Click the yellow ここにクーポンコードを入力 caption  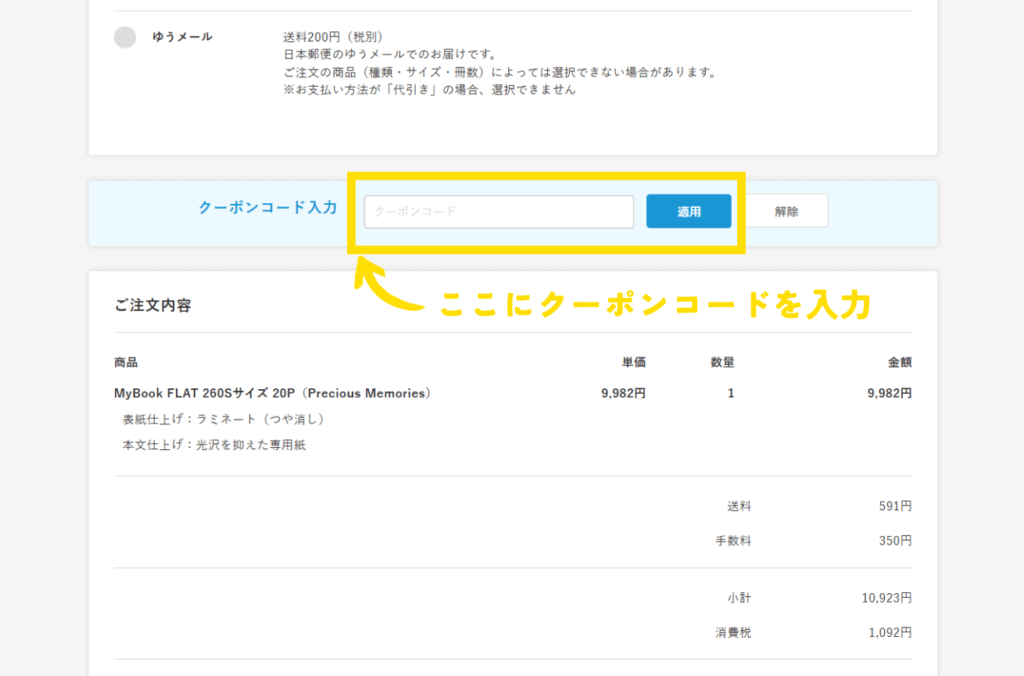coord(655,306)
